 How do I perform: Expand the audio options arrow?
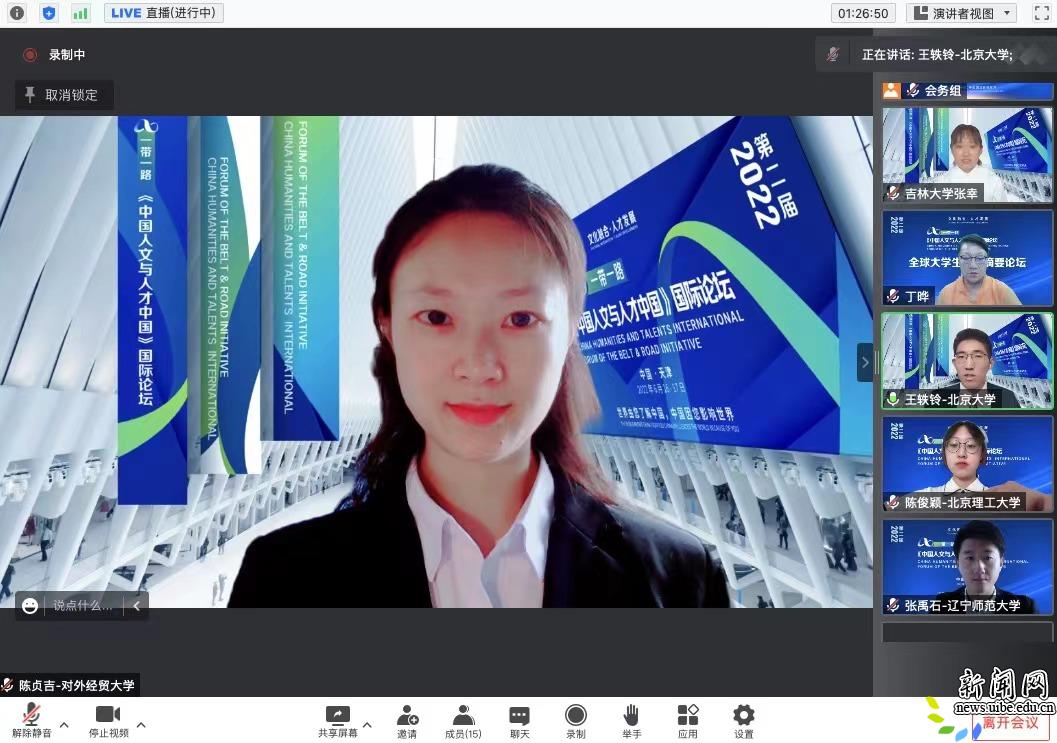(64, 724)
